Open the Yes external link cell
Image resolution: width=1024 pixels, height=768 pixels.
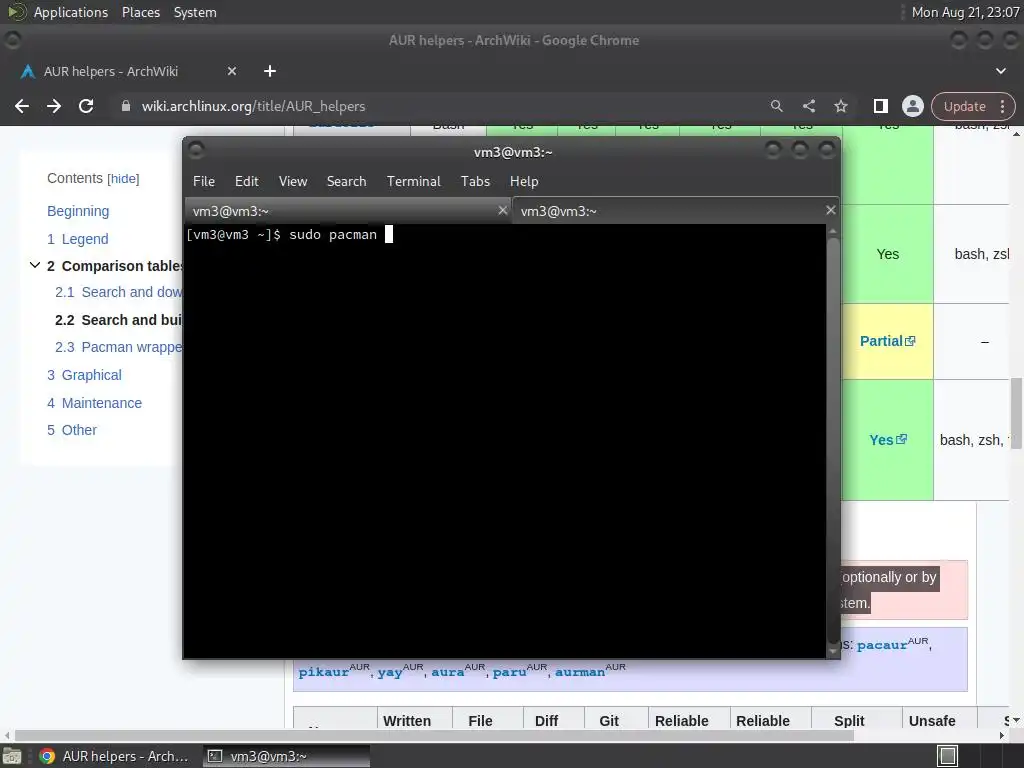888,440
